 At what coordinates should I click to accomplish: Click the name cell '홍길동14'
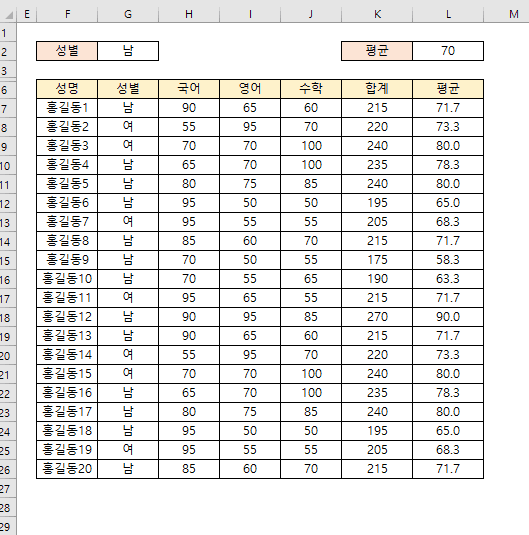click(x=67, y=355)
